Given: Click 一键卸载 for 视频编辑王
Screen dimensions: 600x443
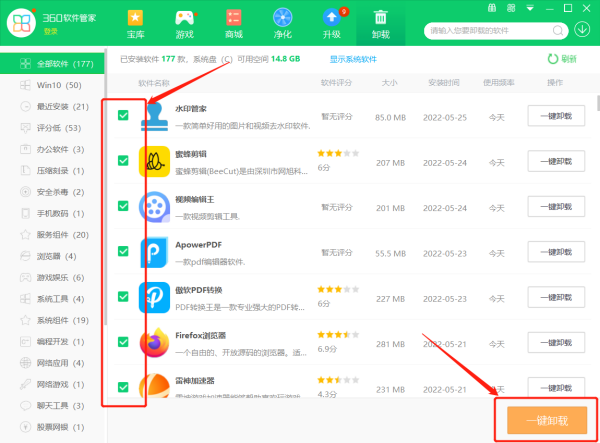Looking at the screenshot, I should point(556,207).
